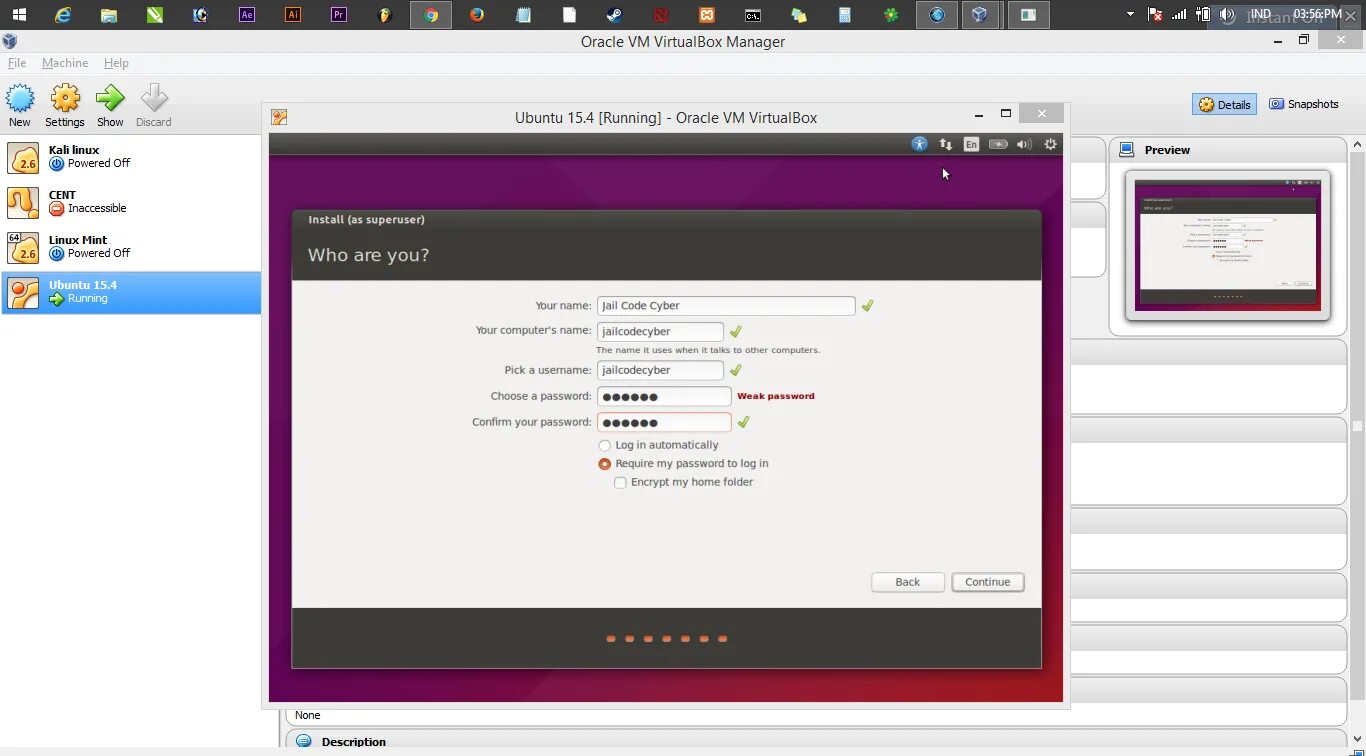
Task: Click the IND language indicator in tray
Action: (x=1261, y=14)
